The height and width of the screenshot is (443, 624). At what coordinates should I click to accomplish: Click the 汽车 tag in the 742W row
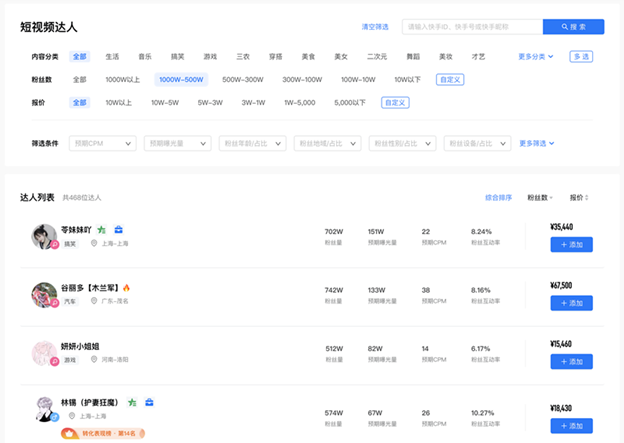pyautogui.click(x=70, y=301)
